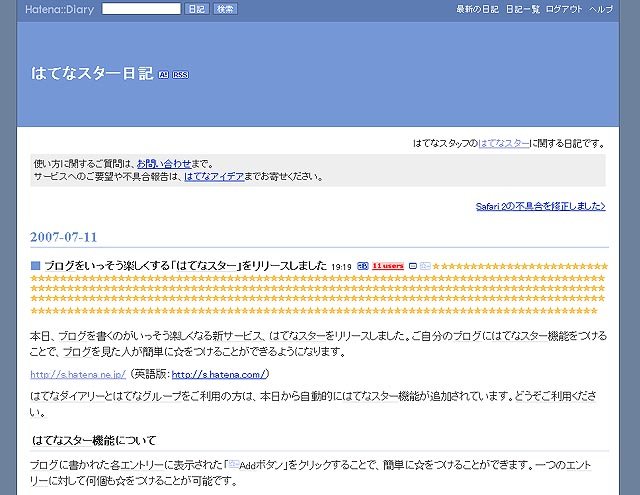Open the http://s.hatena.ne.jp/ link
The image size is (640, 495).
point(78,374)
